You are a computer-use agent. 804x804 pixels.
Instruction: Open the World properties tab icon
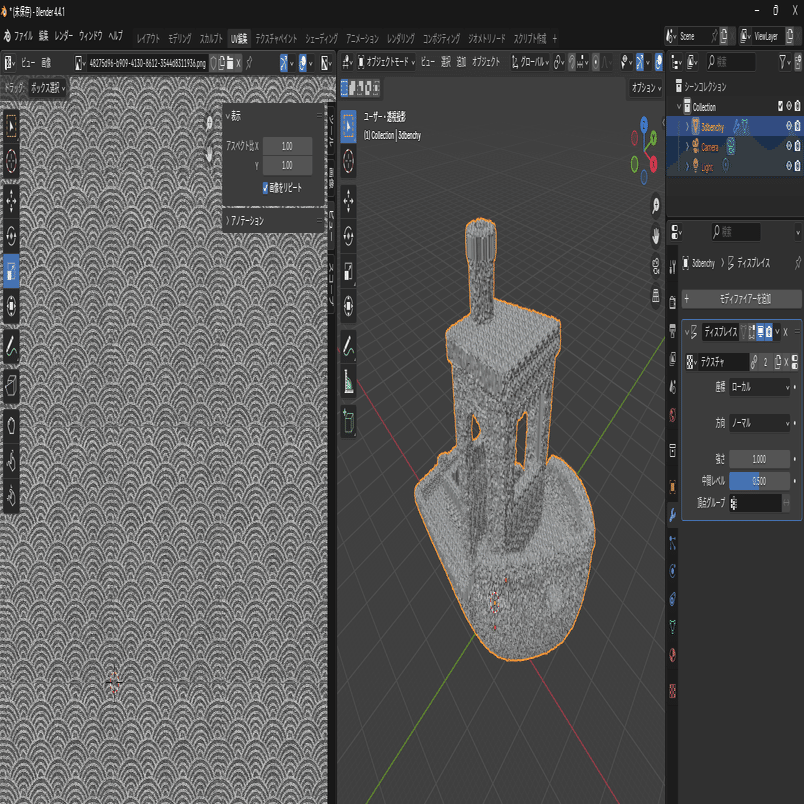[x=673, y=414]
